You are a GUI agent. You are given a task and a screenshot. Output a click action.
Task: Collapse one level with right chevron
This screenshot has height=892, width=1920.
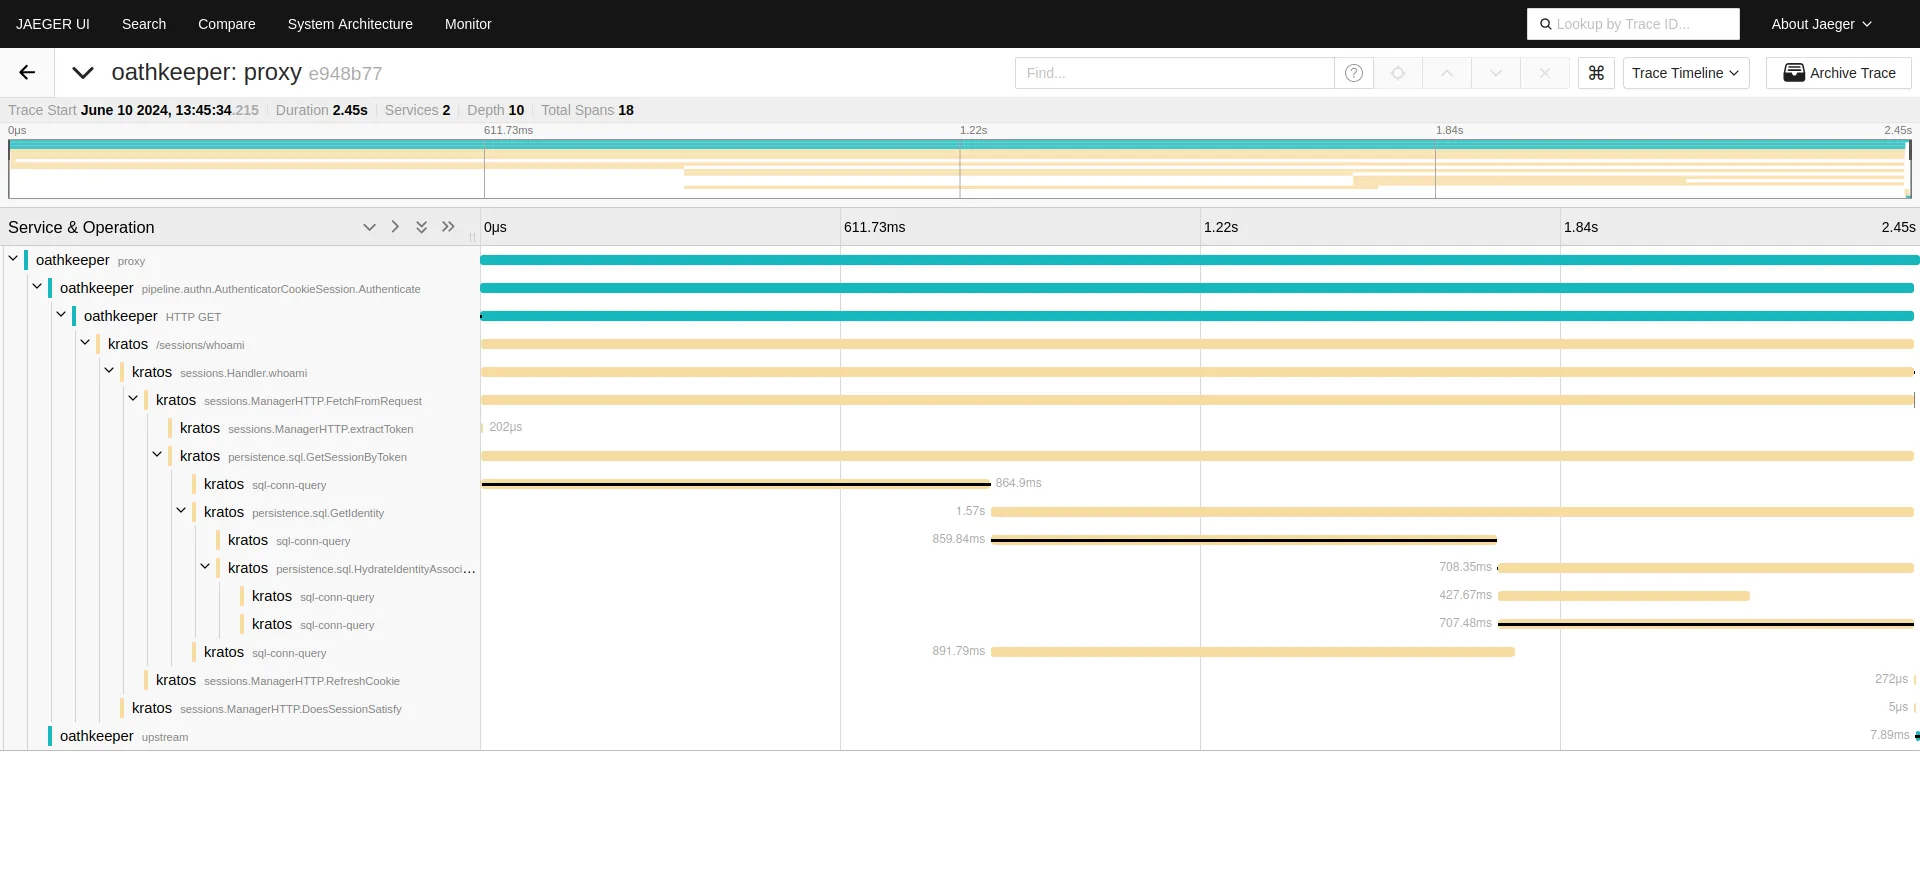(395, 227)
